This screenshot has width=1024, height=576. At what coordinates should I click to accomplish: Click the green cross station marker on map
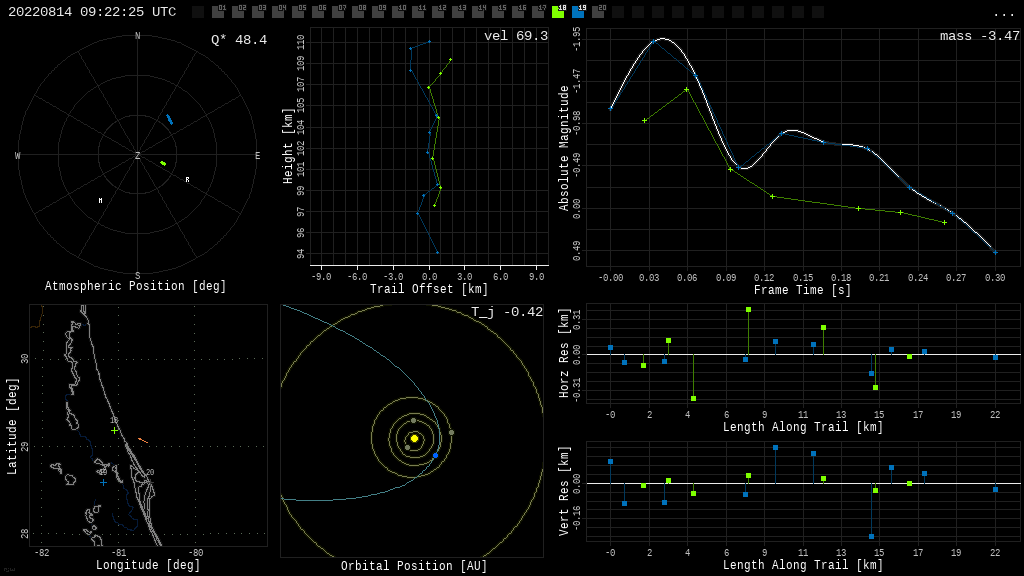114,430
